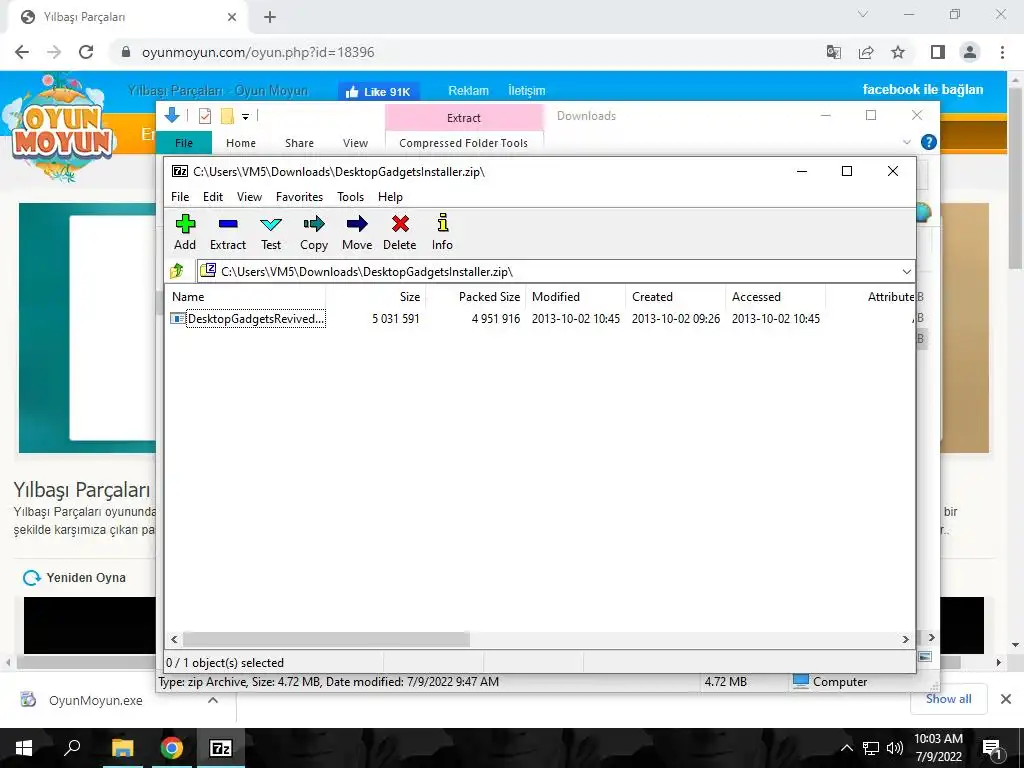
Task: Click Facebook Like 91K button
Action: pyautogui.click(x=378, y=92)
